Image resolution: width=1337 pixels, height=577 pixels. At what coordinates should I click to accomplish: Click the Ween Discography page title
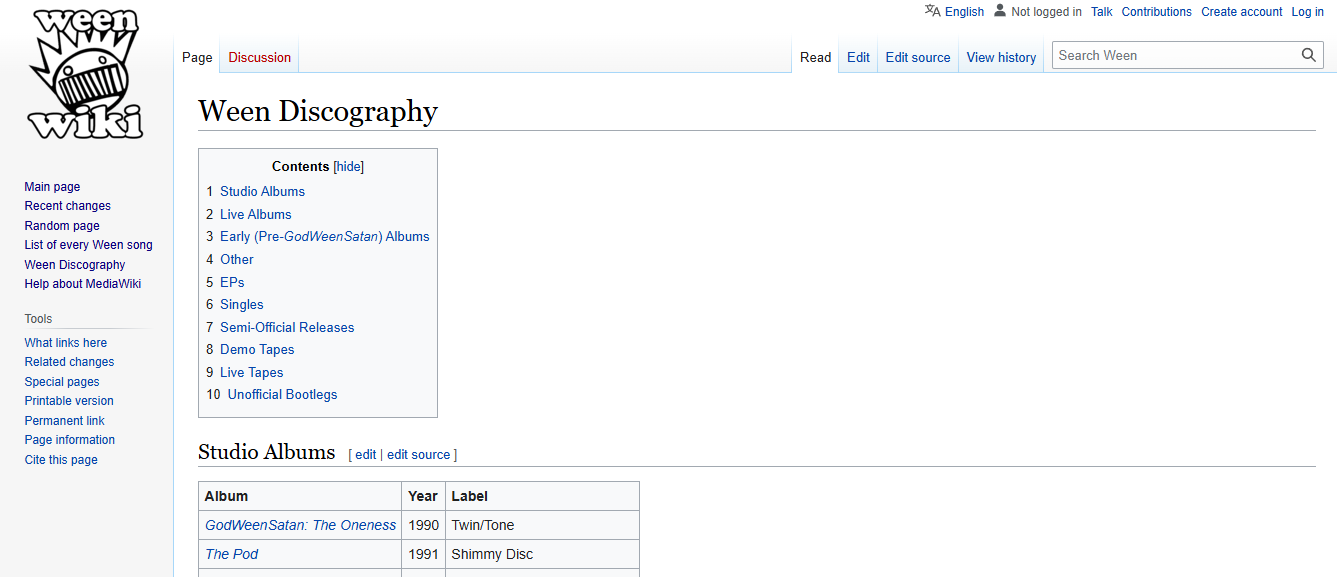pos(318,110)
